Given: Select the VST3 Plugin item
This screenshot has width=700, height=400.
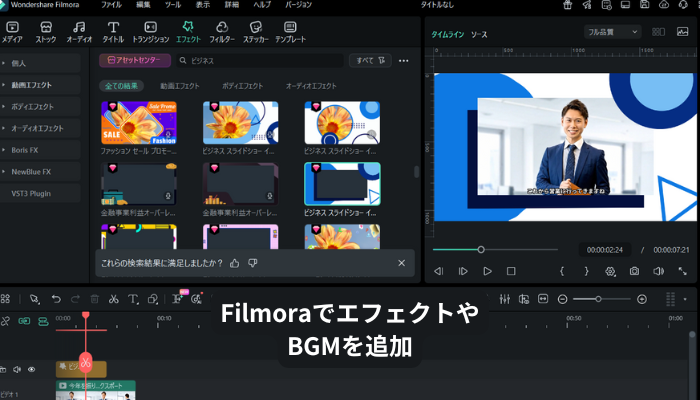Looking at the screenshot, I should pyautogui.click(x=40, y=193).
